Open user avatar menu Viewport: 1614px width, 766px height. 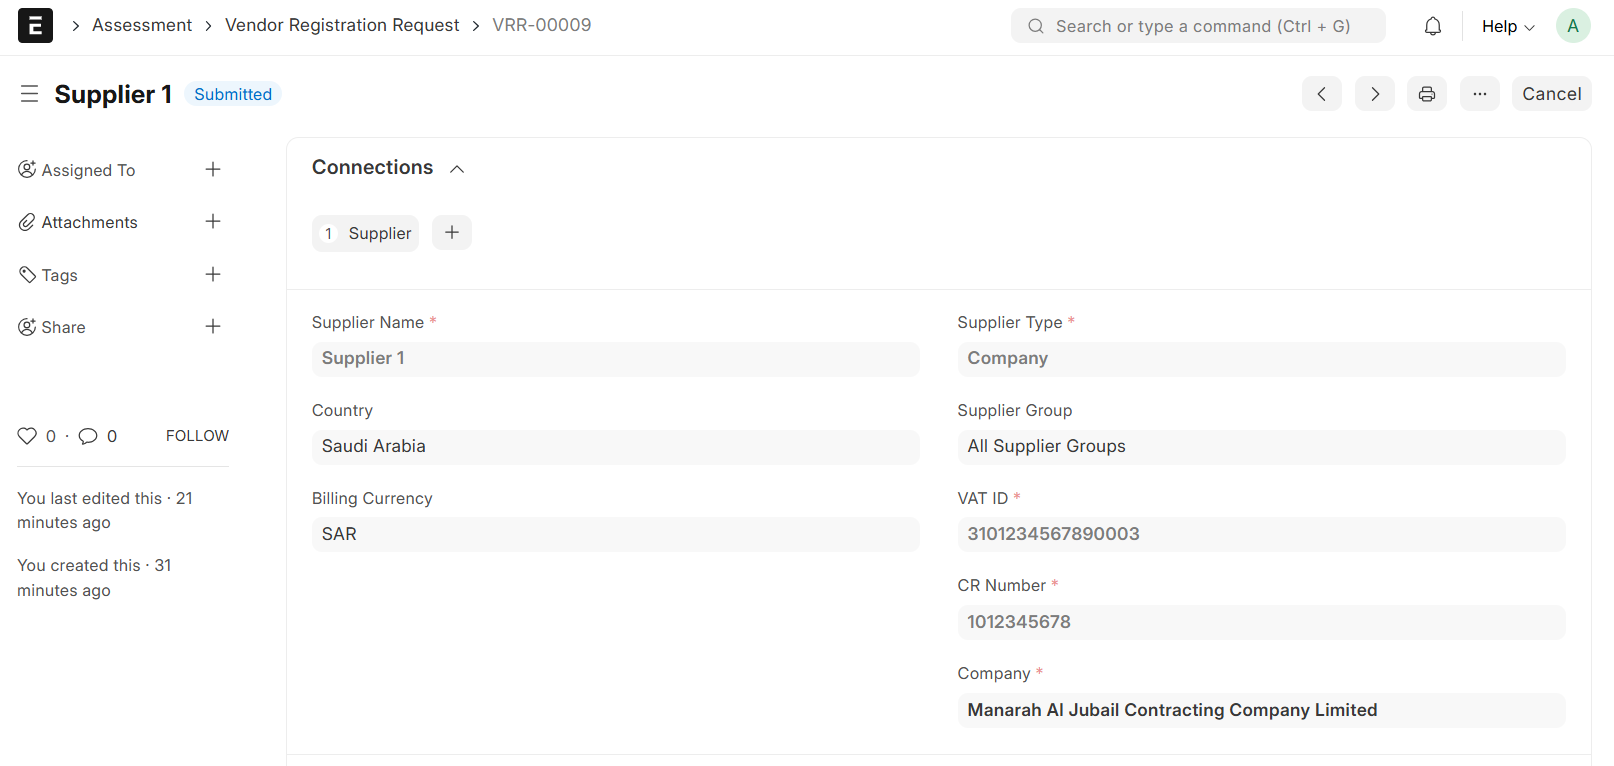1572,26
